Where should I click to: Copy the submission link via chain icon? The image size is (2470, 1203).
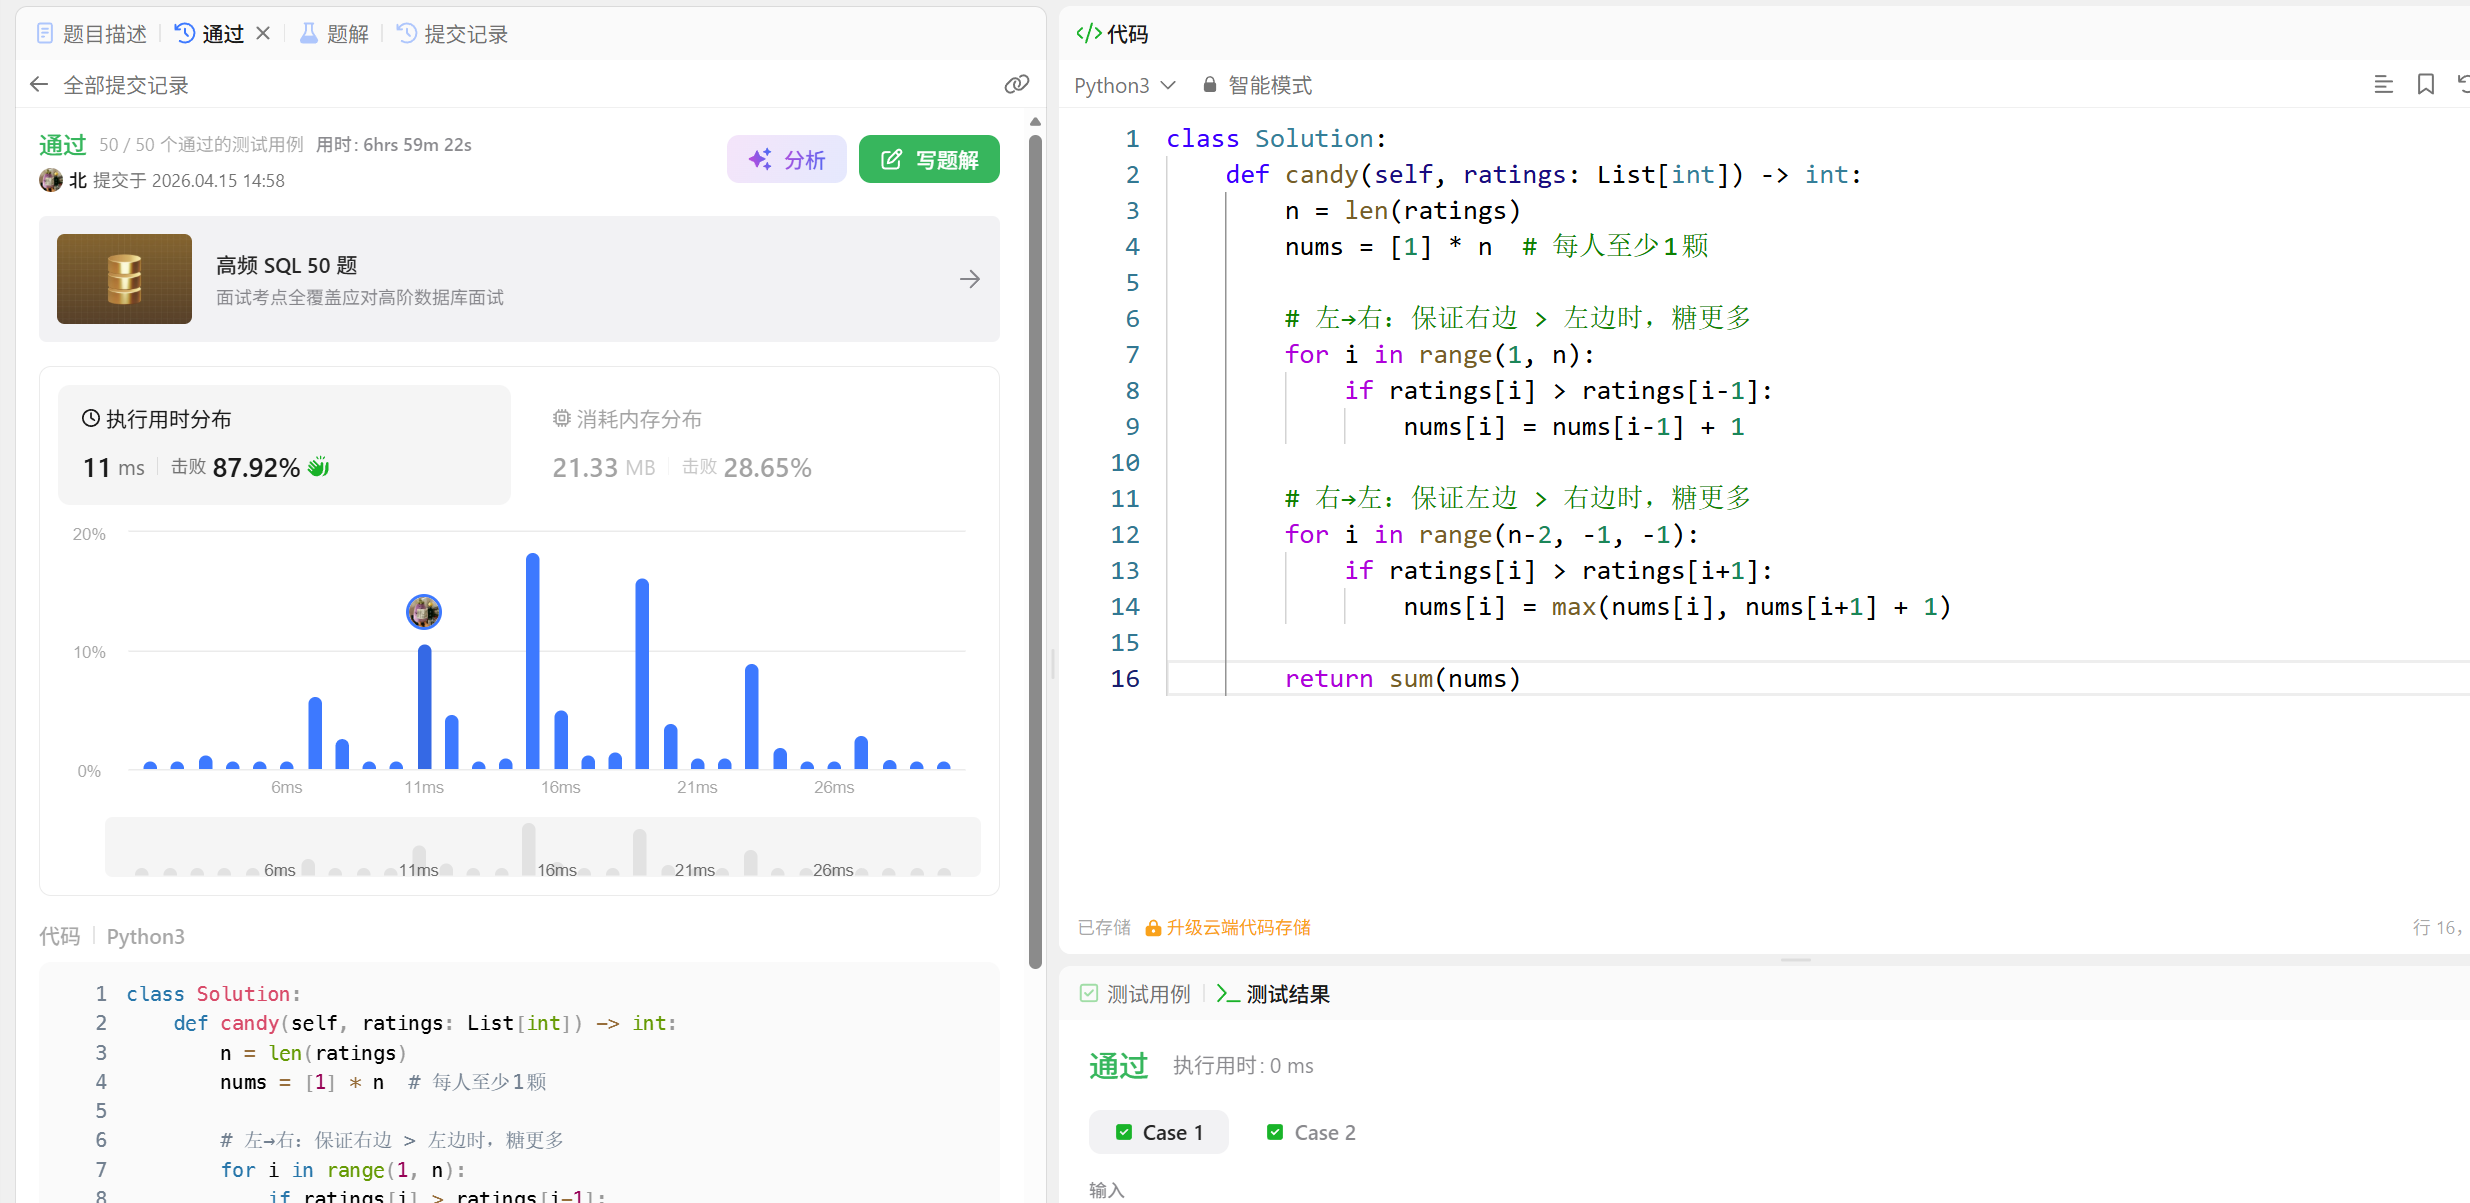pyautogui.click(x=1016, y=85)
